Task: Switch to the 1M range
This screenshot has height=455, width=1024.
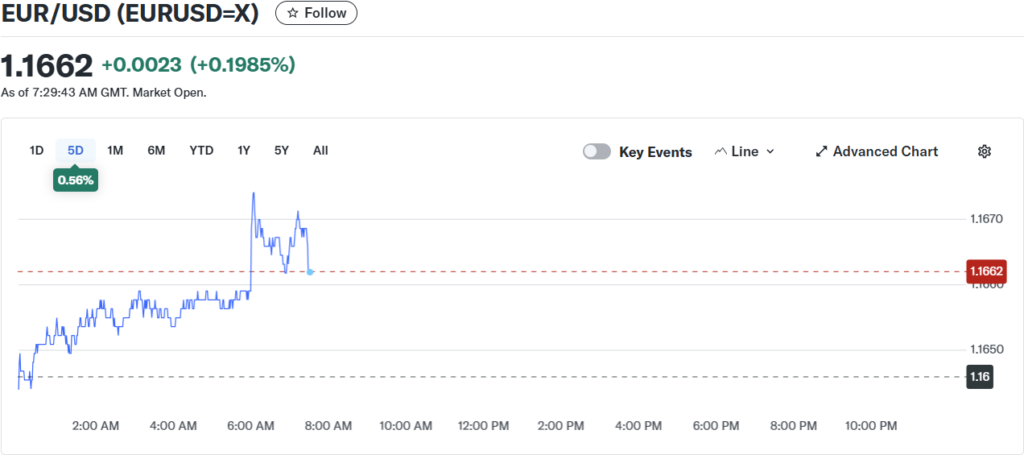Action: (x=115, y=150)
